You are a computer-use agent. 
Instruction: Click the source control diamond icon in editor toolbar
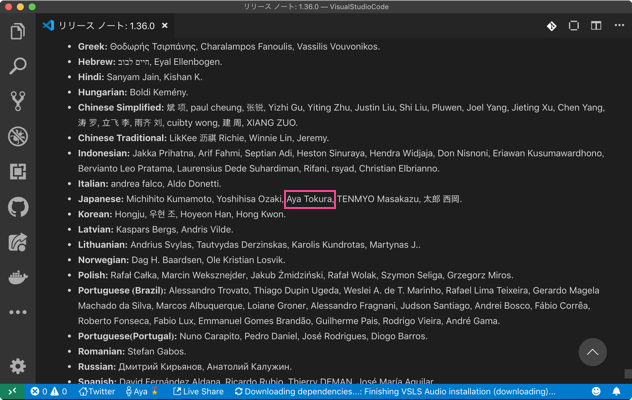tap(551, 26)
